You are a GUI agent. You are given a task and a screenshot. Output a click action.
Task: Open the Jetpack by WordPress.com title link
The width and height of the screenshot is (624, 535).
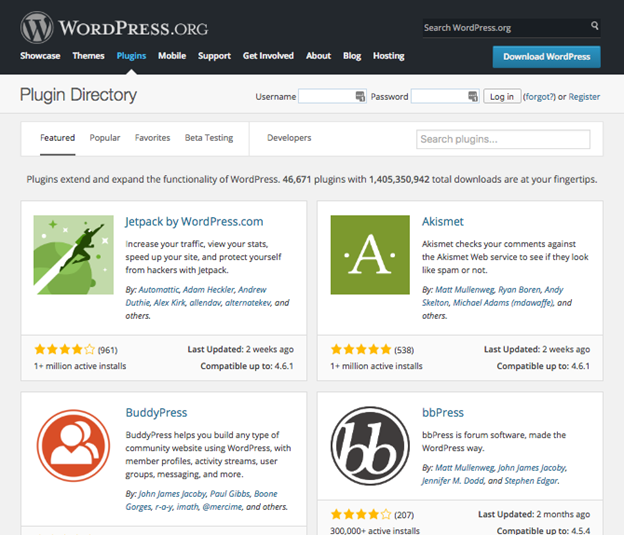pos(194,222)
